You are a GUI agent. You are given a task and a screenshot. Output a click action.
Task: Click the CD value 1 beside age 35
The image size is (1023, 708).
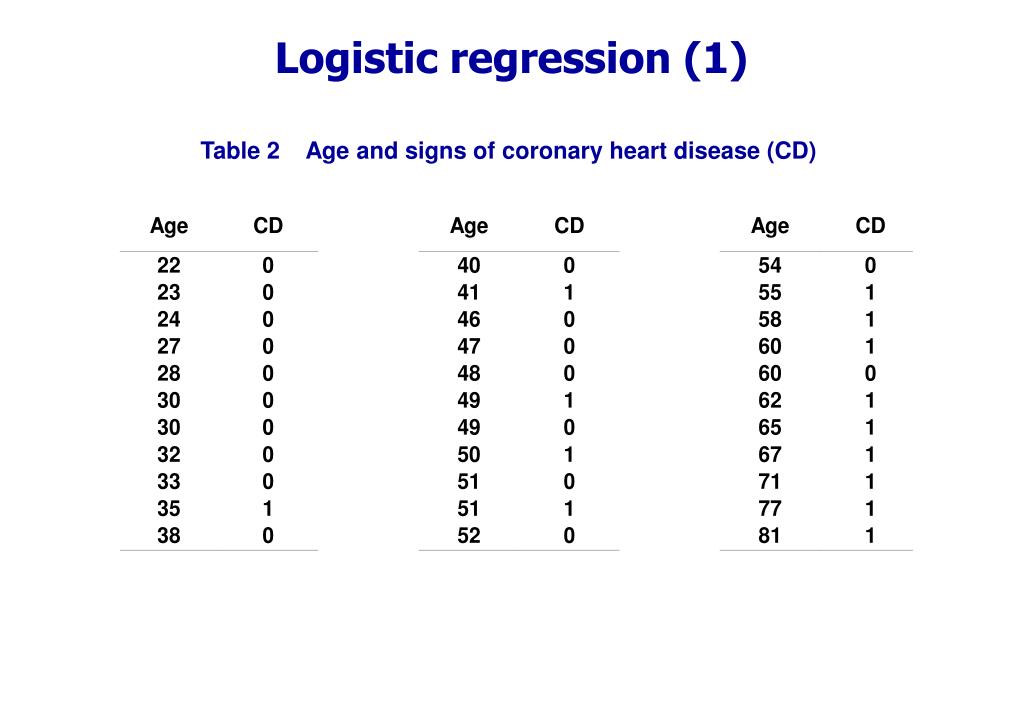pos(268,509)
